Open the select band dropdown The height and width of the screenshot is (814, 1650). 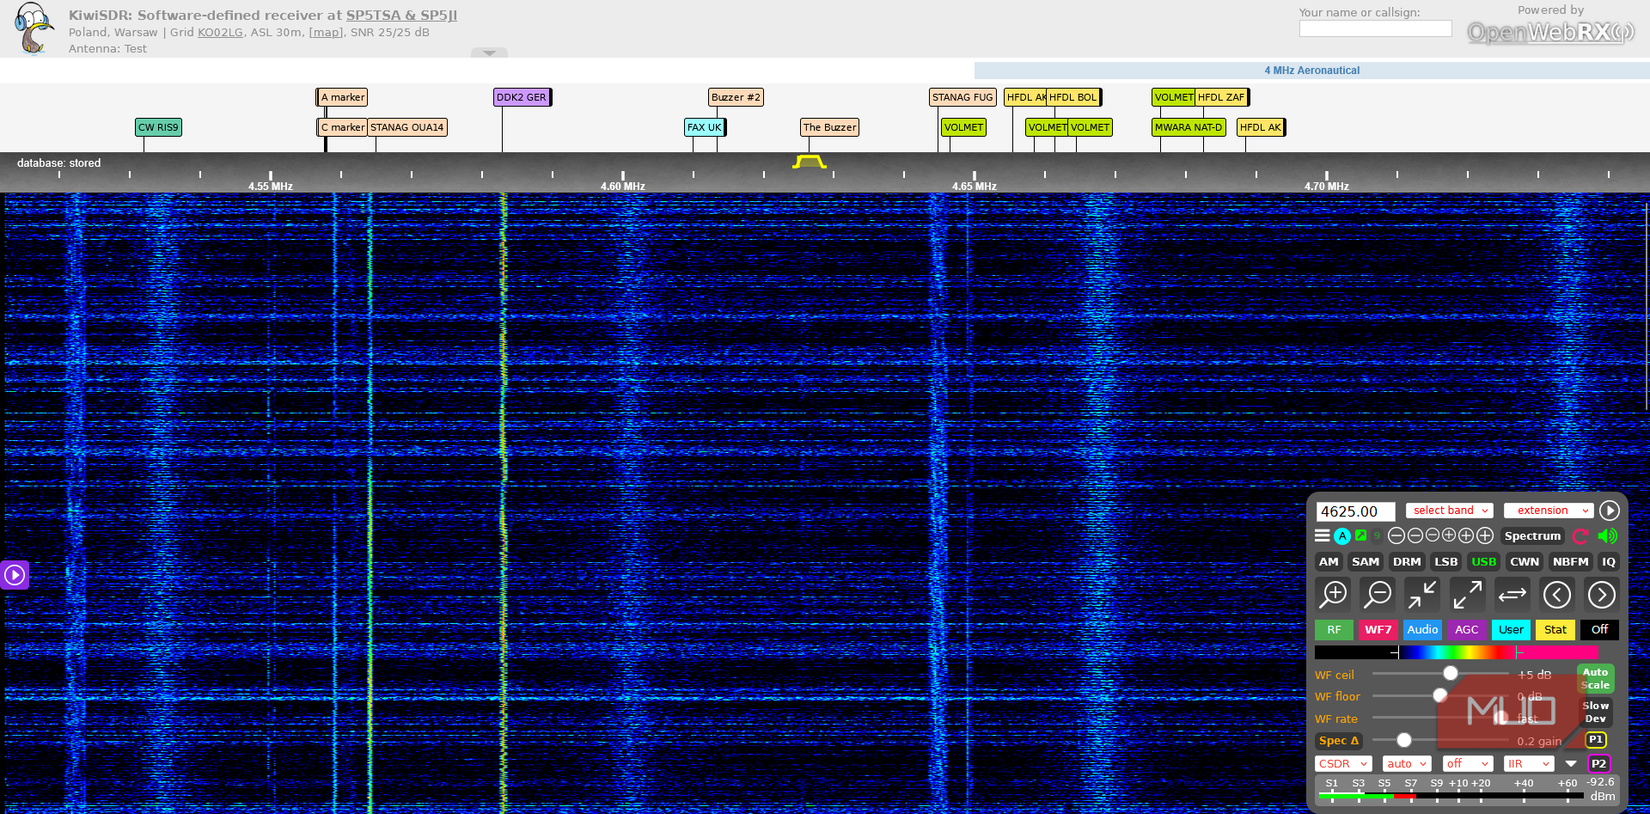(x=1449, y=510)
